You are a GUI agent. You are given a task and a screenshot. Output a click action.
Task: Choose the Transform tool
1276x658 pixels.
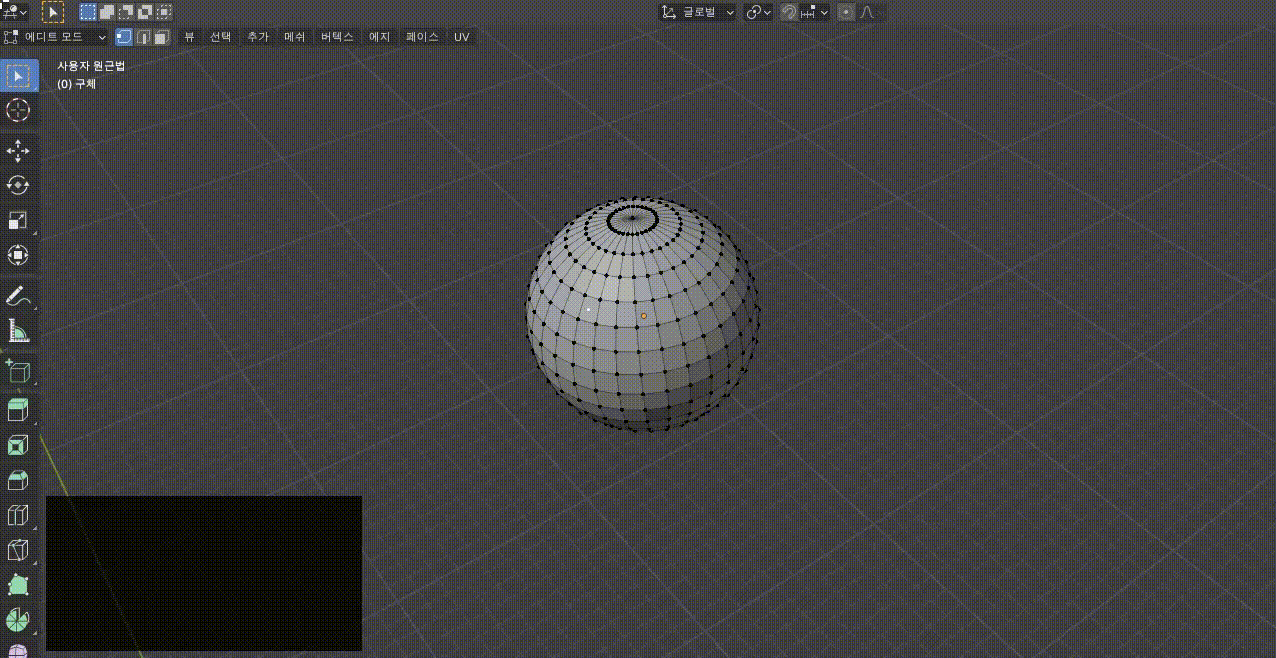pos(18,255)
